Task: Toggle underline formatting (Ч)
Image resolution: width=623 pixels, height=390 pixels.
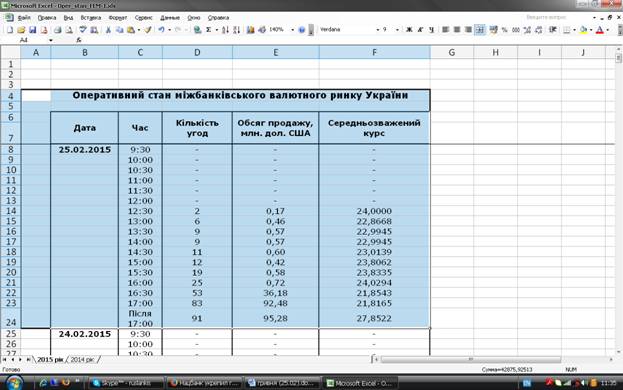Action: [431, 30]
